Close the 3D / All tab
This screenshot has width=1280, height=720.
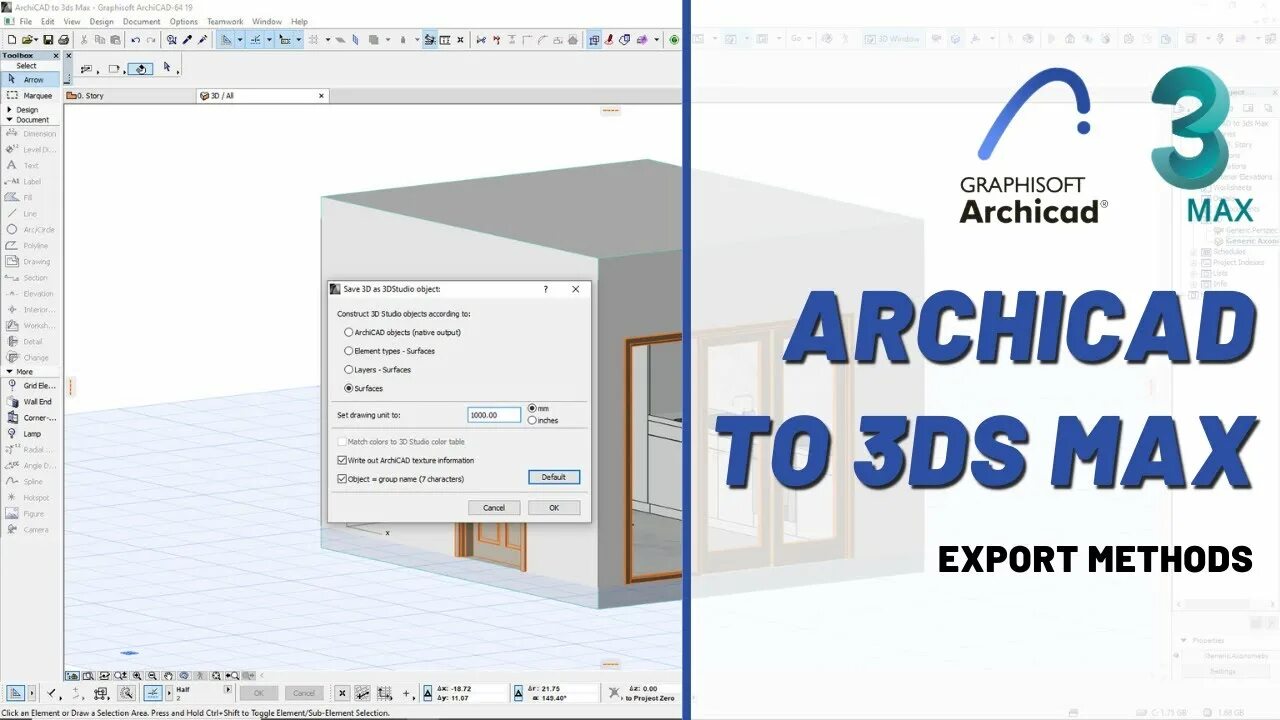click(x=321, y=96)
